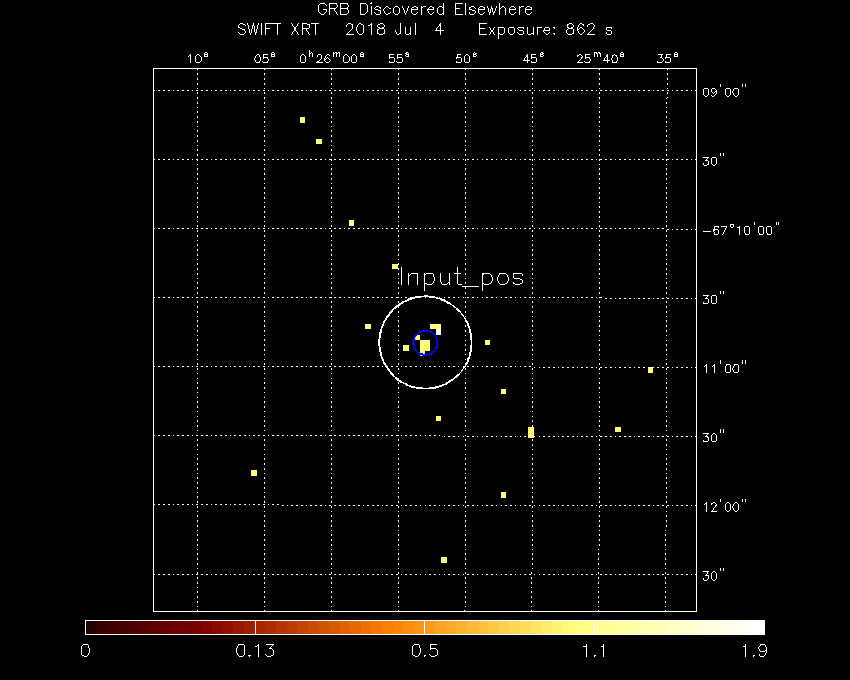The height and width of the screenshot is (680, 850).
Task: Click the -67°10'00" declination axis label
Action: (x=741, y=229)
